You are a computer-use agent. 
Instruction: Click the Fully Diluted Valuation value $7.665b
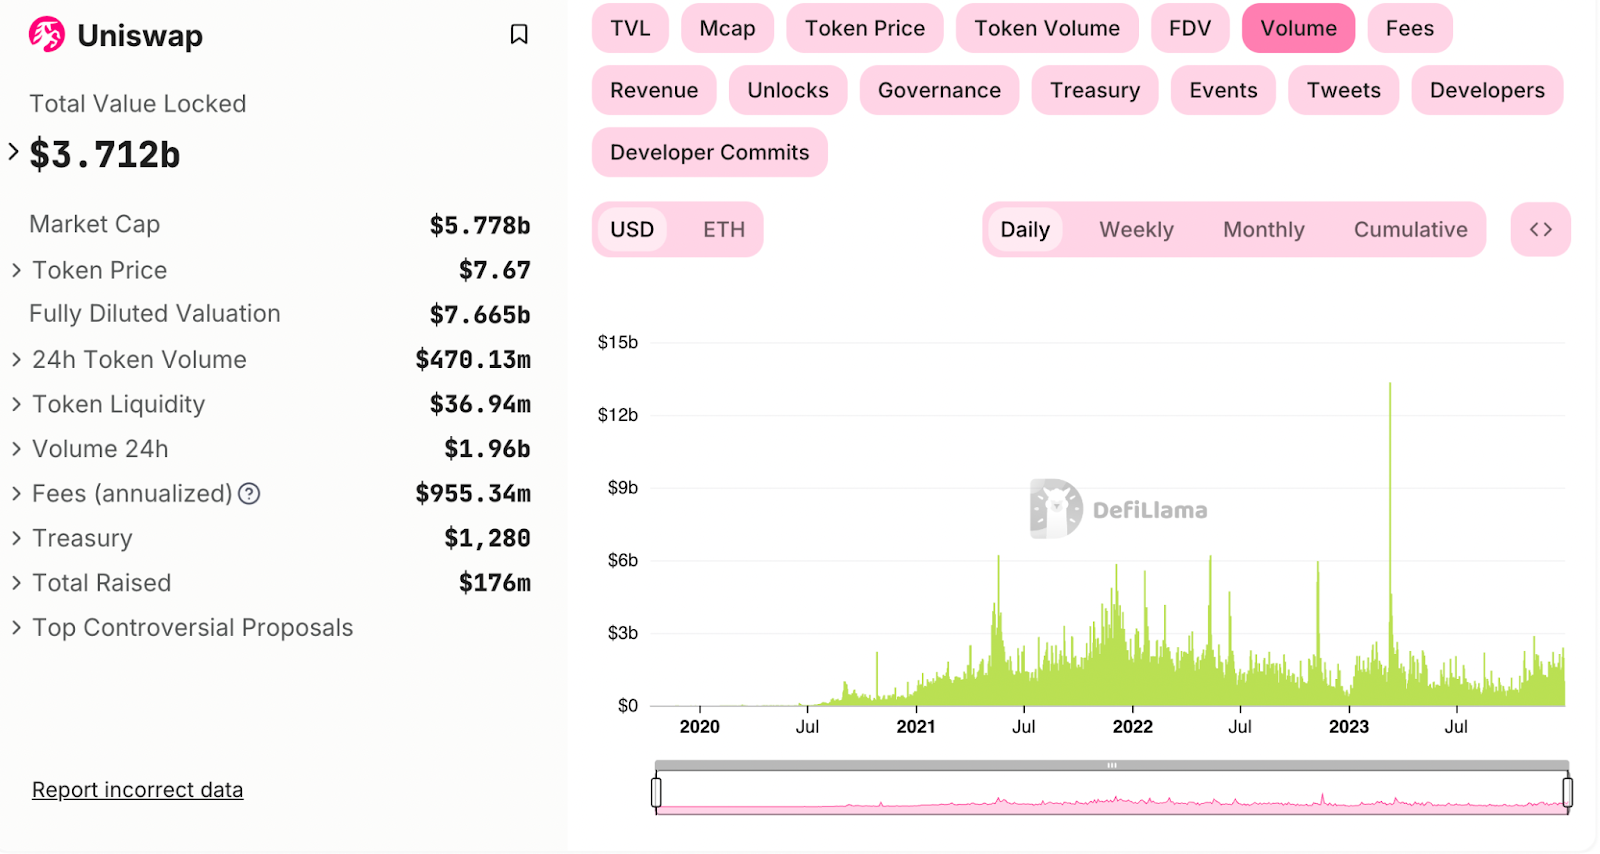click(480, 314)
